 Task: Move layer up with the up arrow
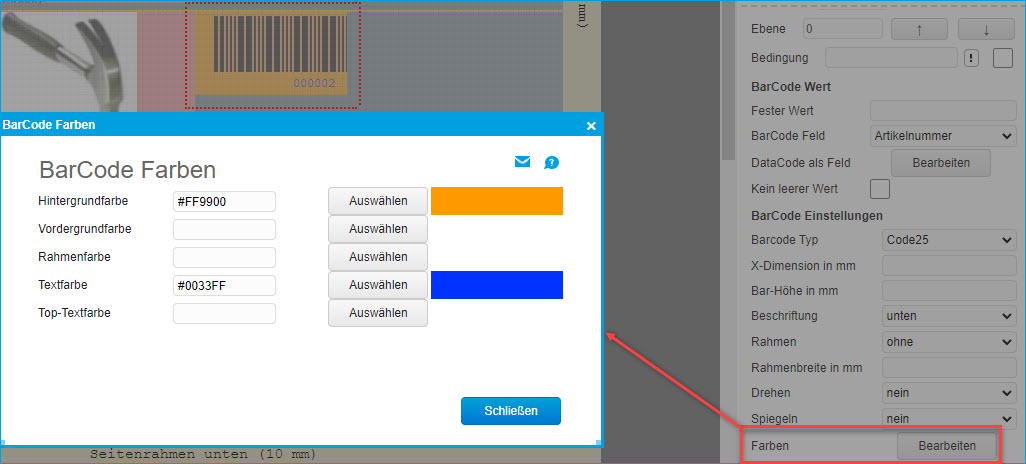pyautogui.click(x=918, y=30)
